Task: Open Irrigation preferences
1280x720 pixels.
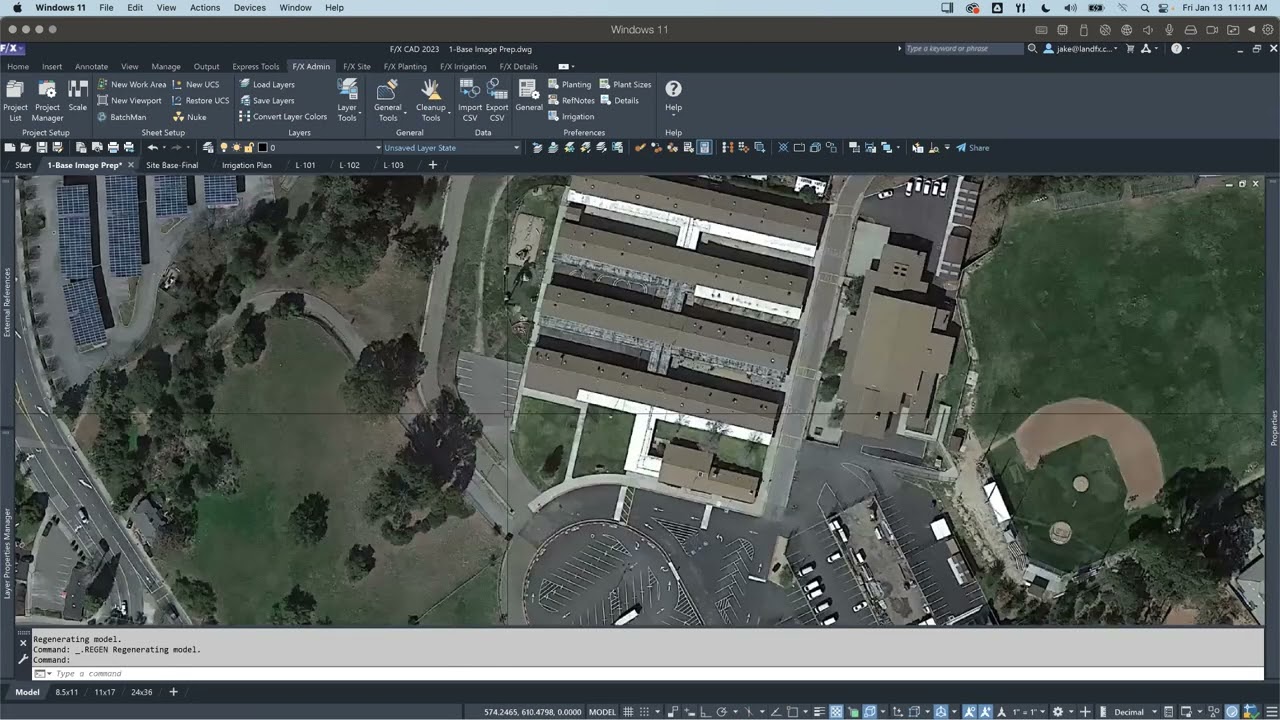Action: coord(571,117)
